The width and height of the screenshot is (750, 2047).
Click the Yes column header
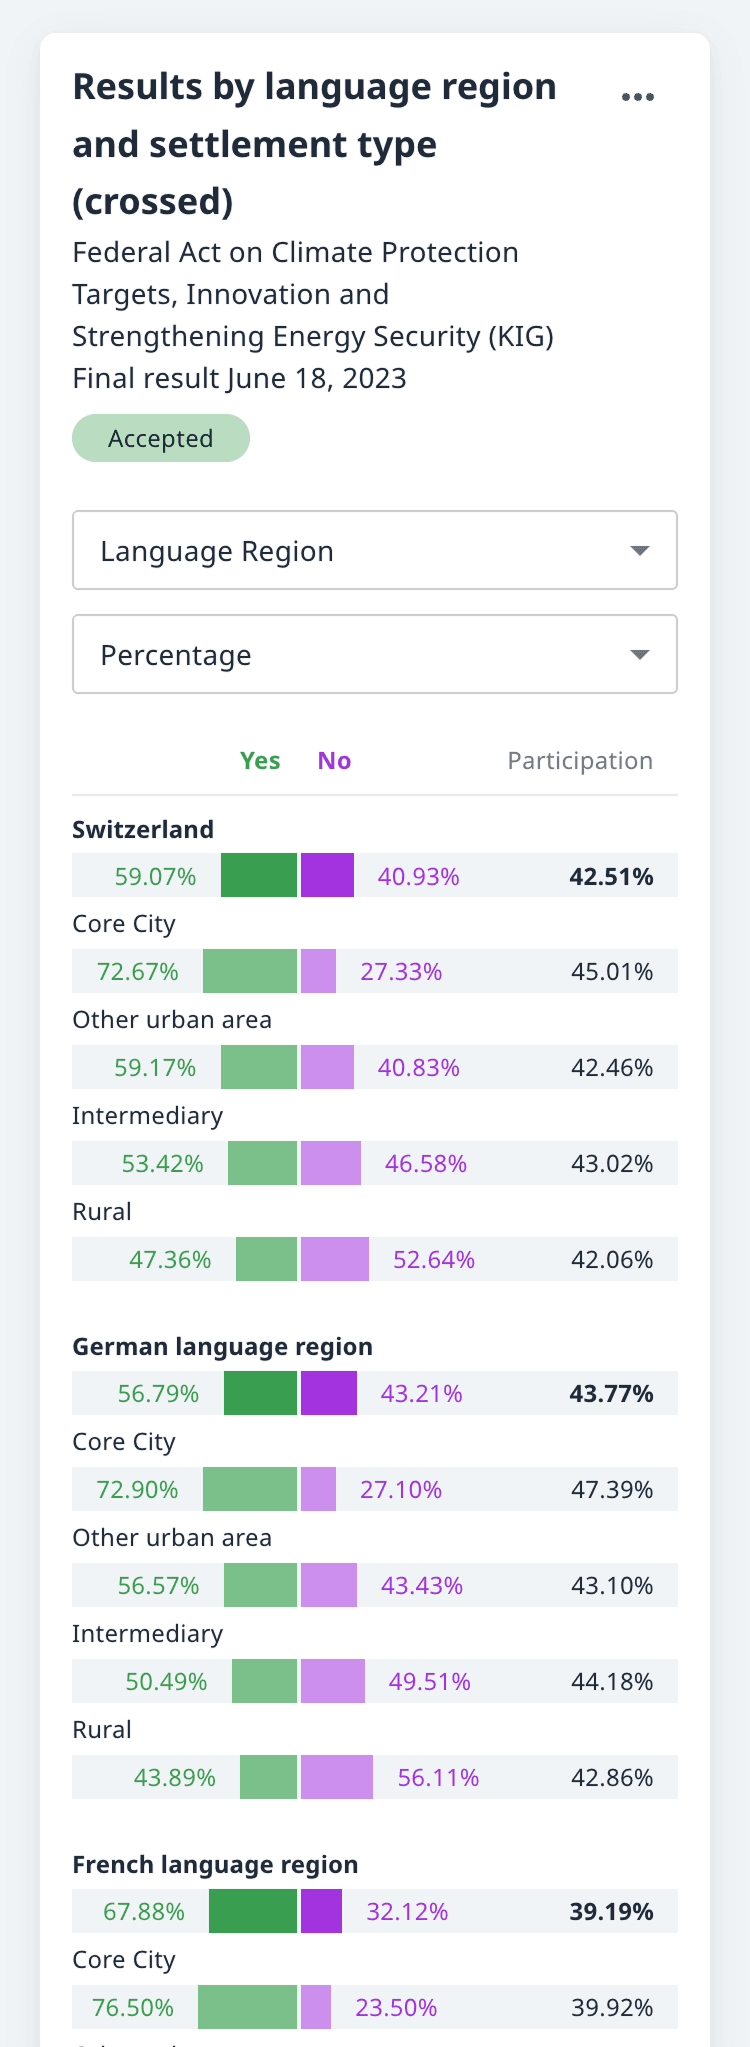[260, 761]
